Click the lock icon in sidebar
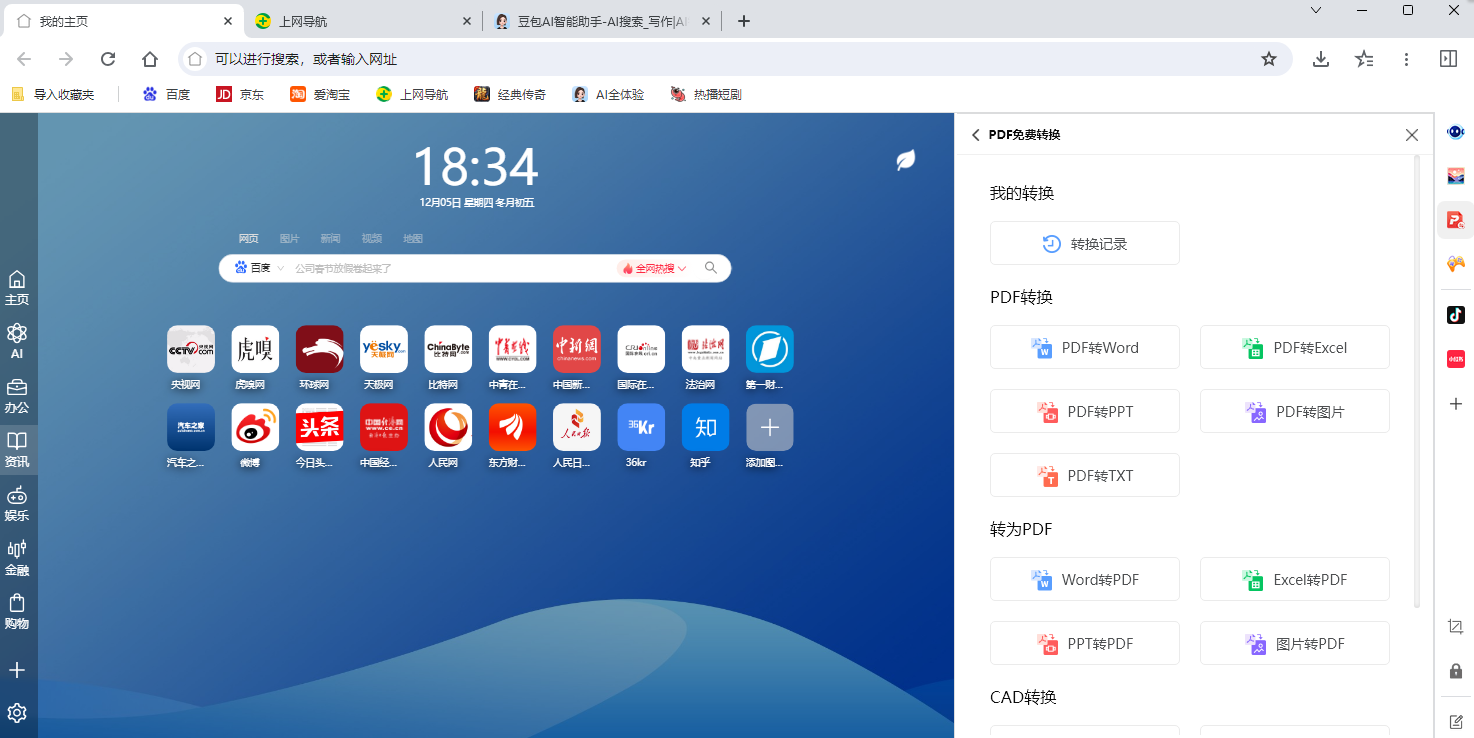This screenshot has height=738, width=1474. click(x=1456, y=671)
